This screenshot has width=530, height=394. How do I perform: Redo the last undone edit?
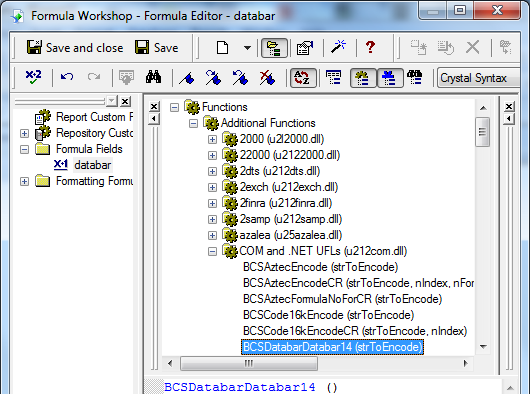94,77
